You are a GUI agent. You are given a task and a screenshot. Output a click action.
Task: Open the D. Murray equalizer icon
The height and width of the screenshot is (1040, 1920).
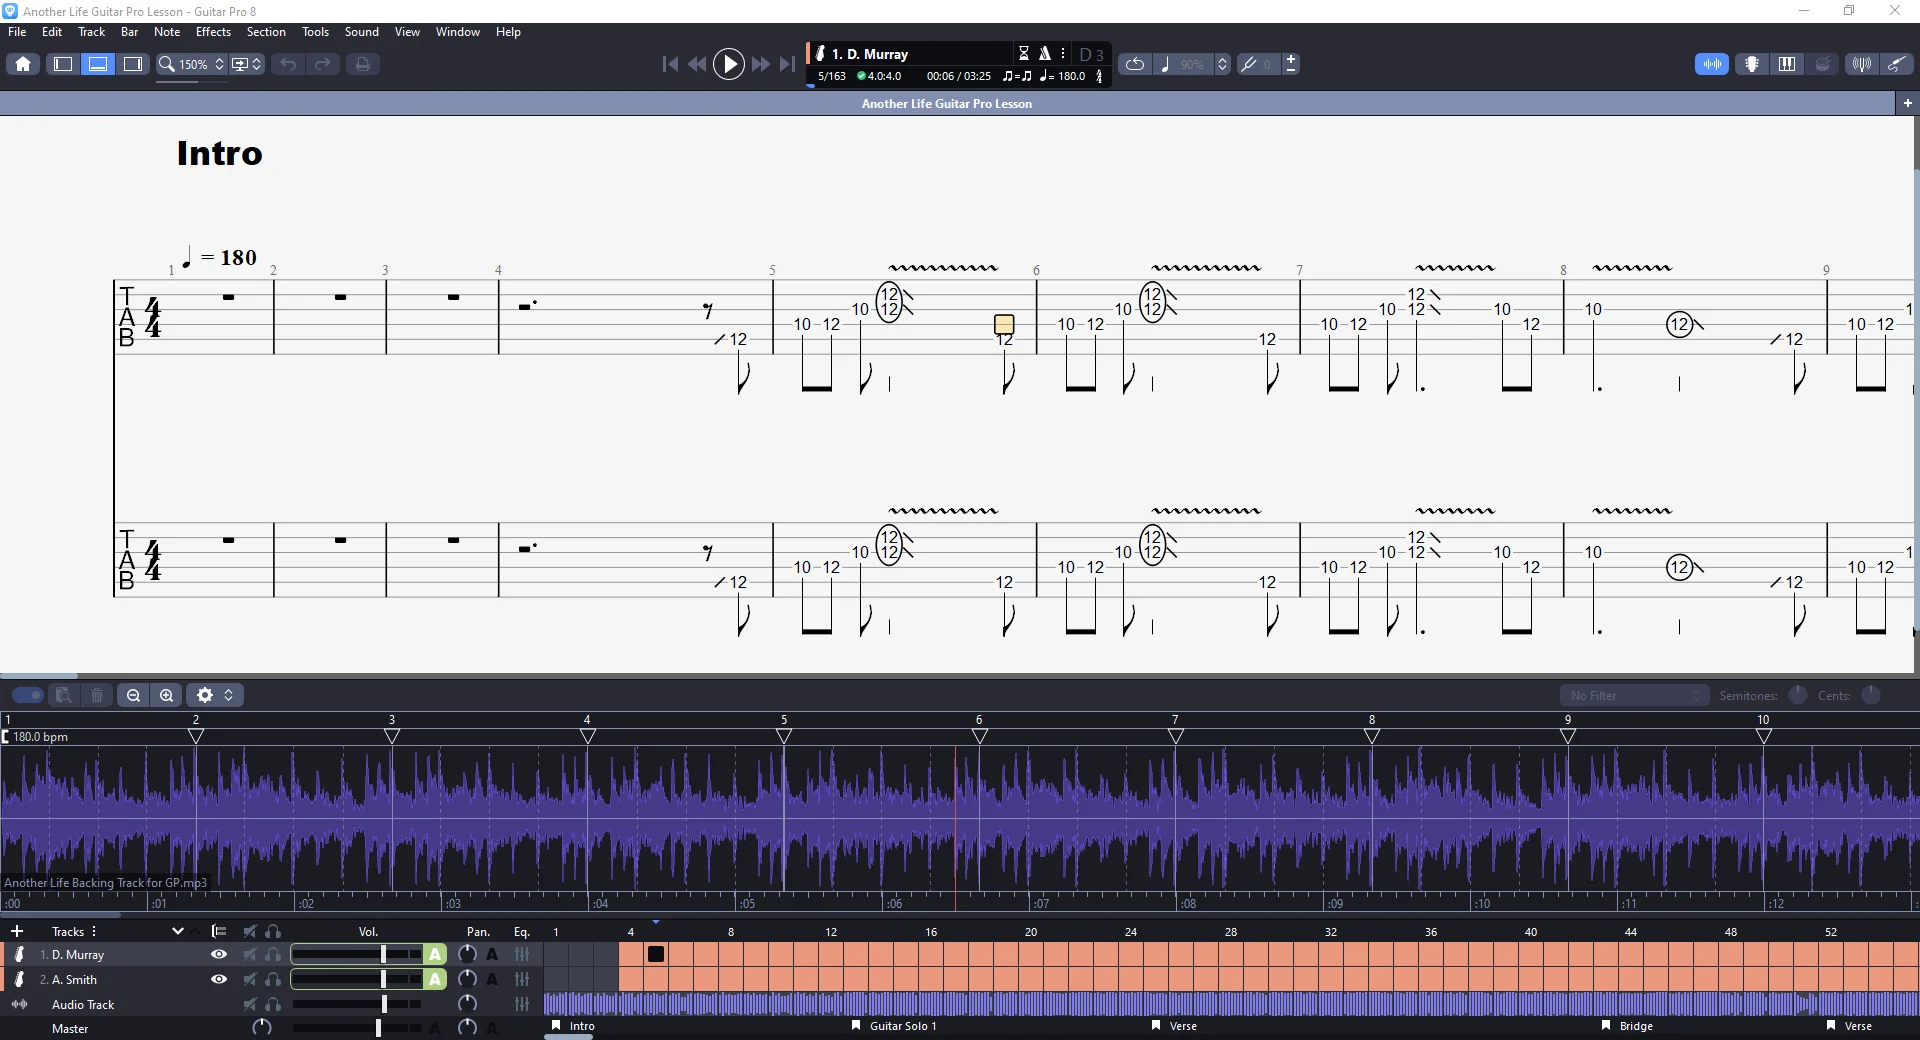[522, 954]
